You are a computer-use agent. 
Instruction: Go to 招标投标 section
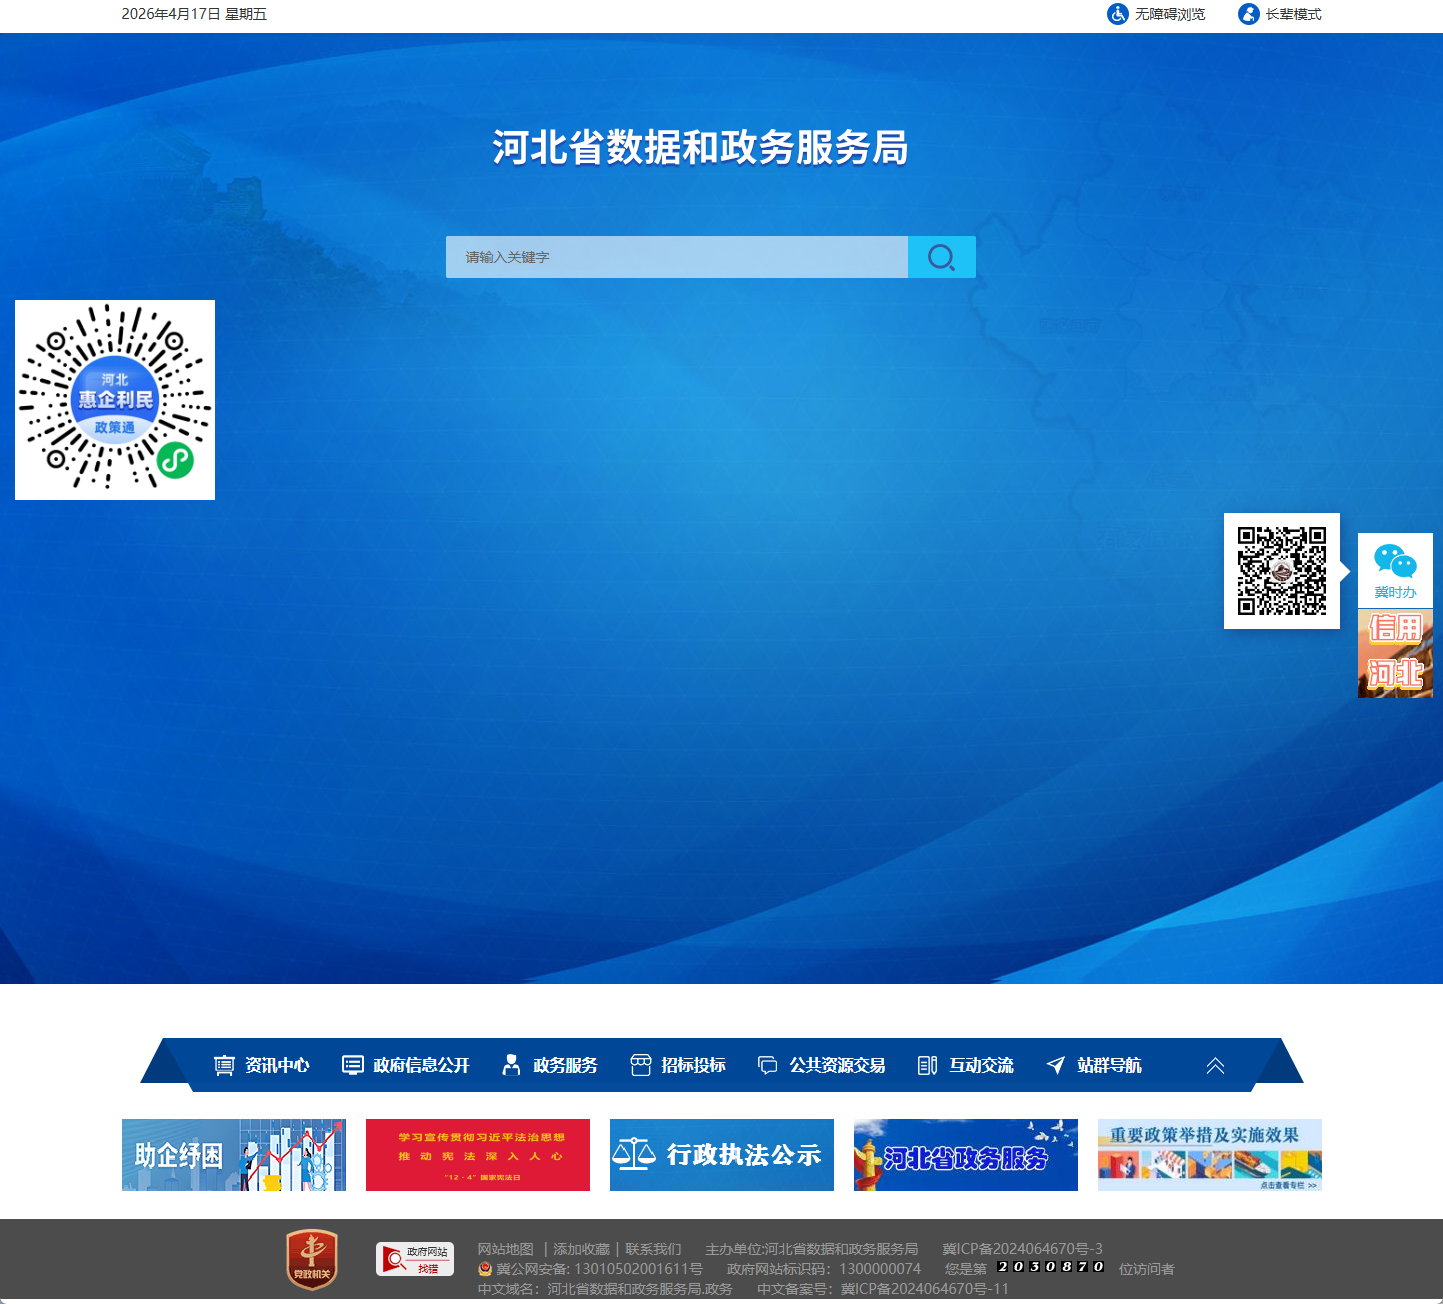(678, 1065)
